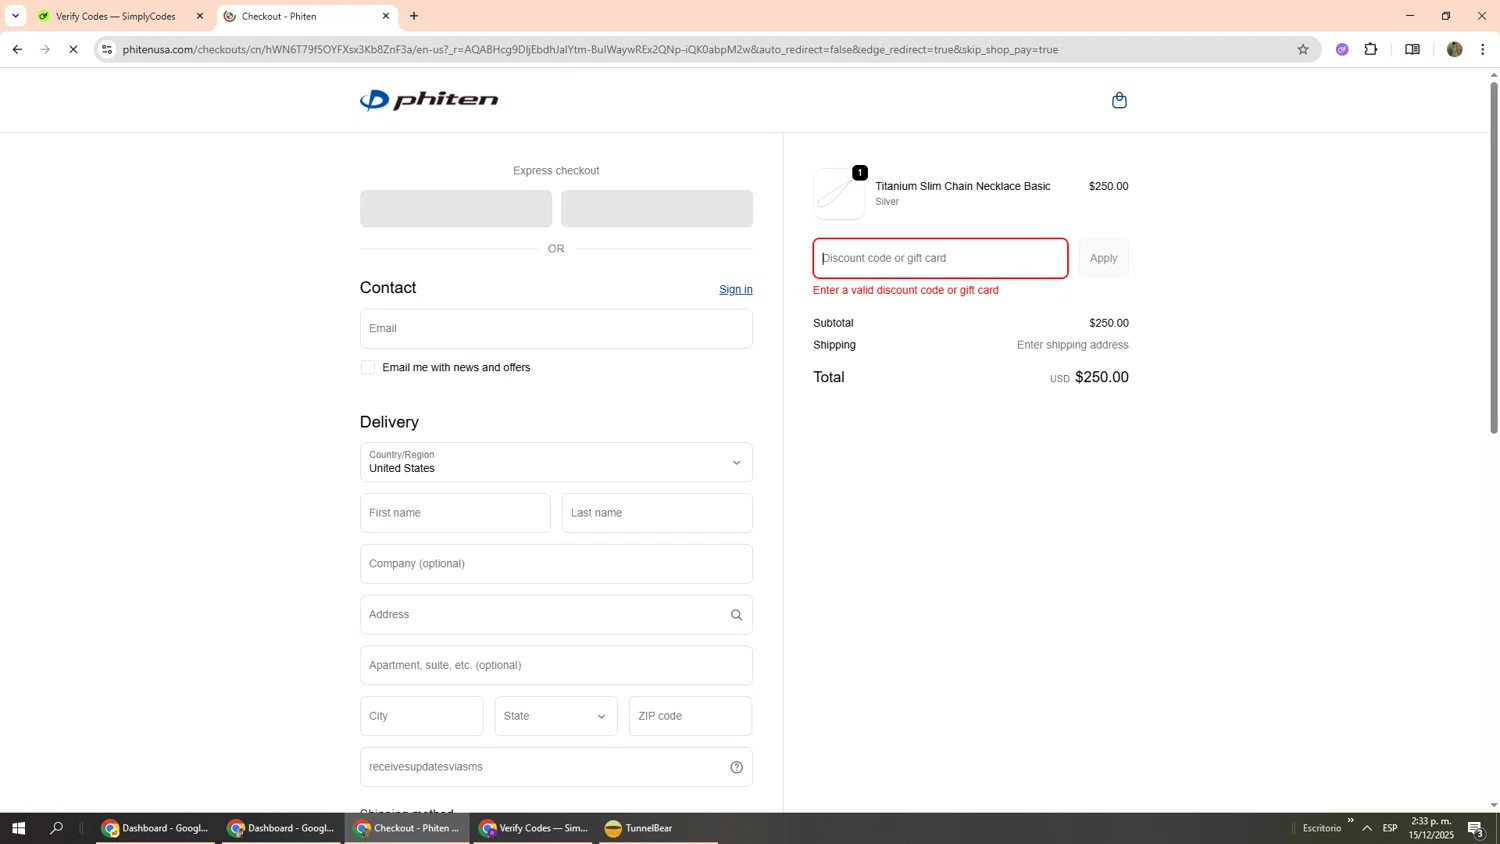Focus the Company (optional) field
This screenshot has height=844, width=1500.
(556, 564)
